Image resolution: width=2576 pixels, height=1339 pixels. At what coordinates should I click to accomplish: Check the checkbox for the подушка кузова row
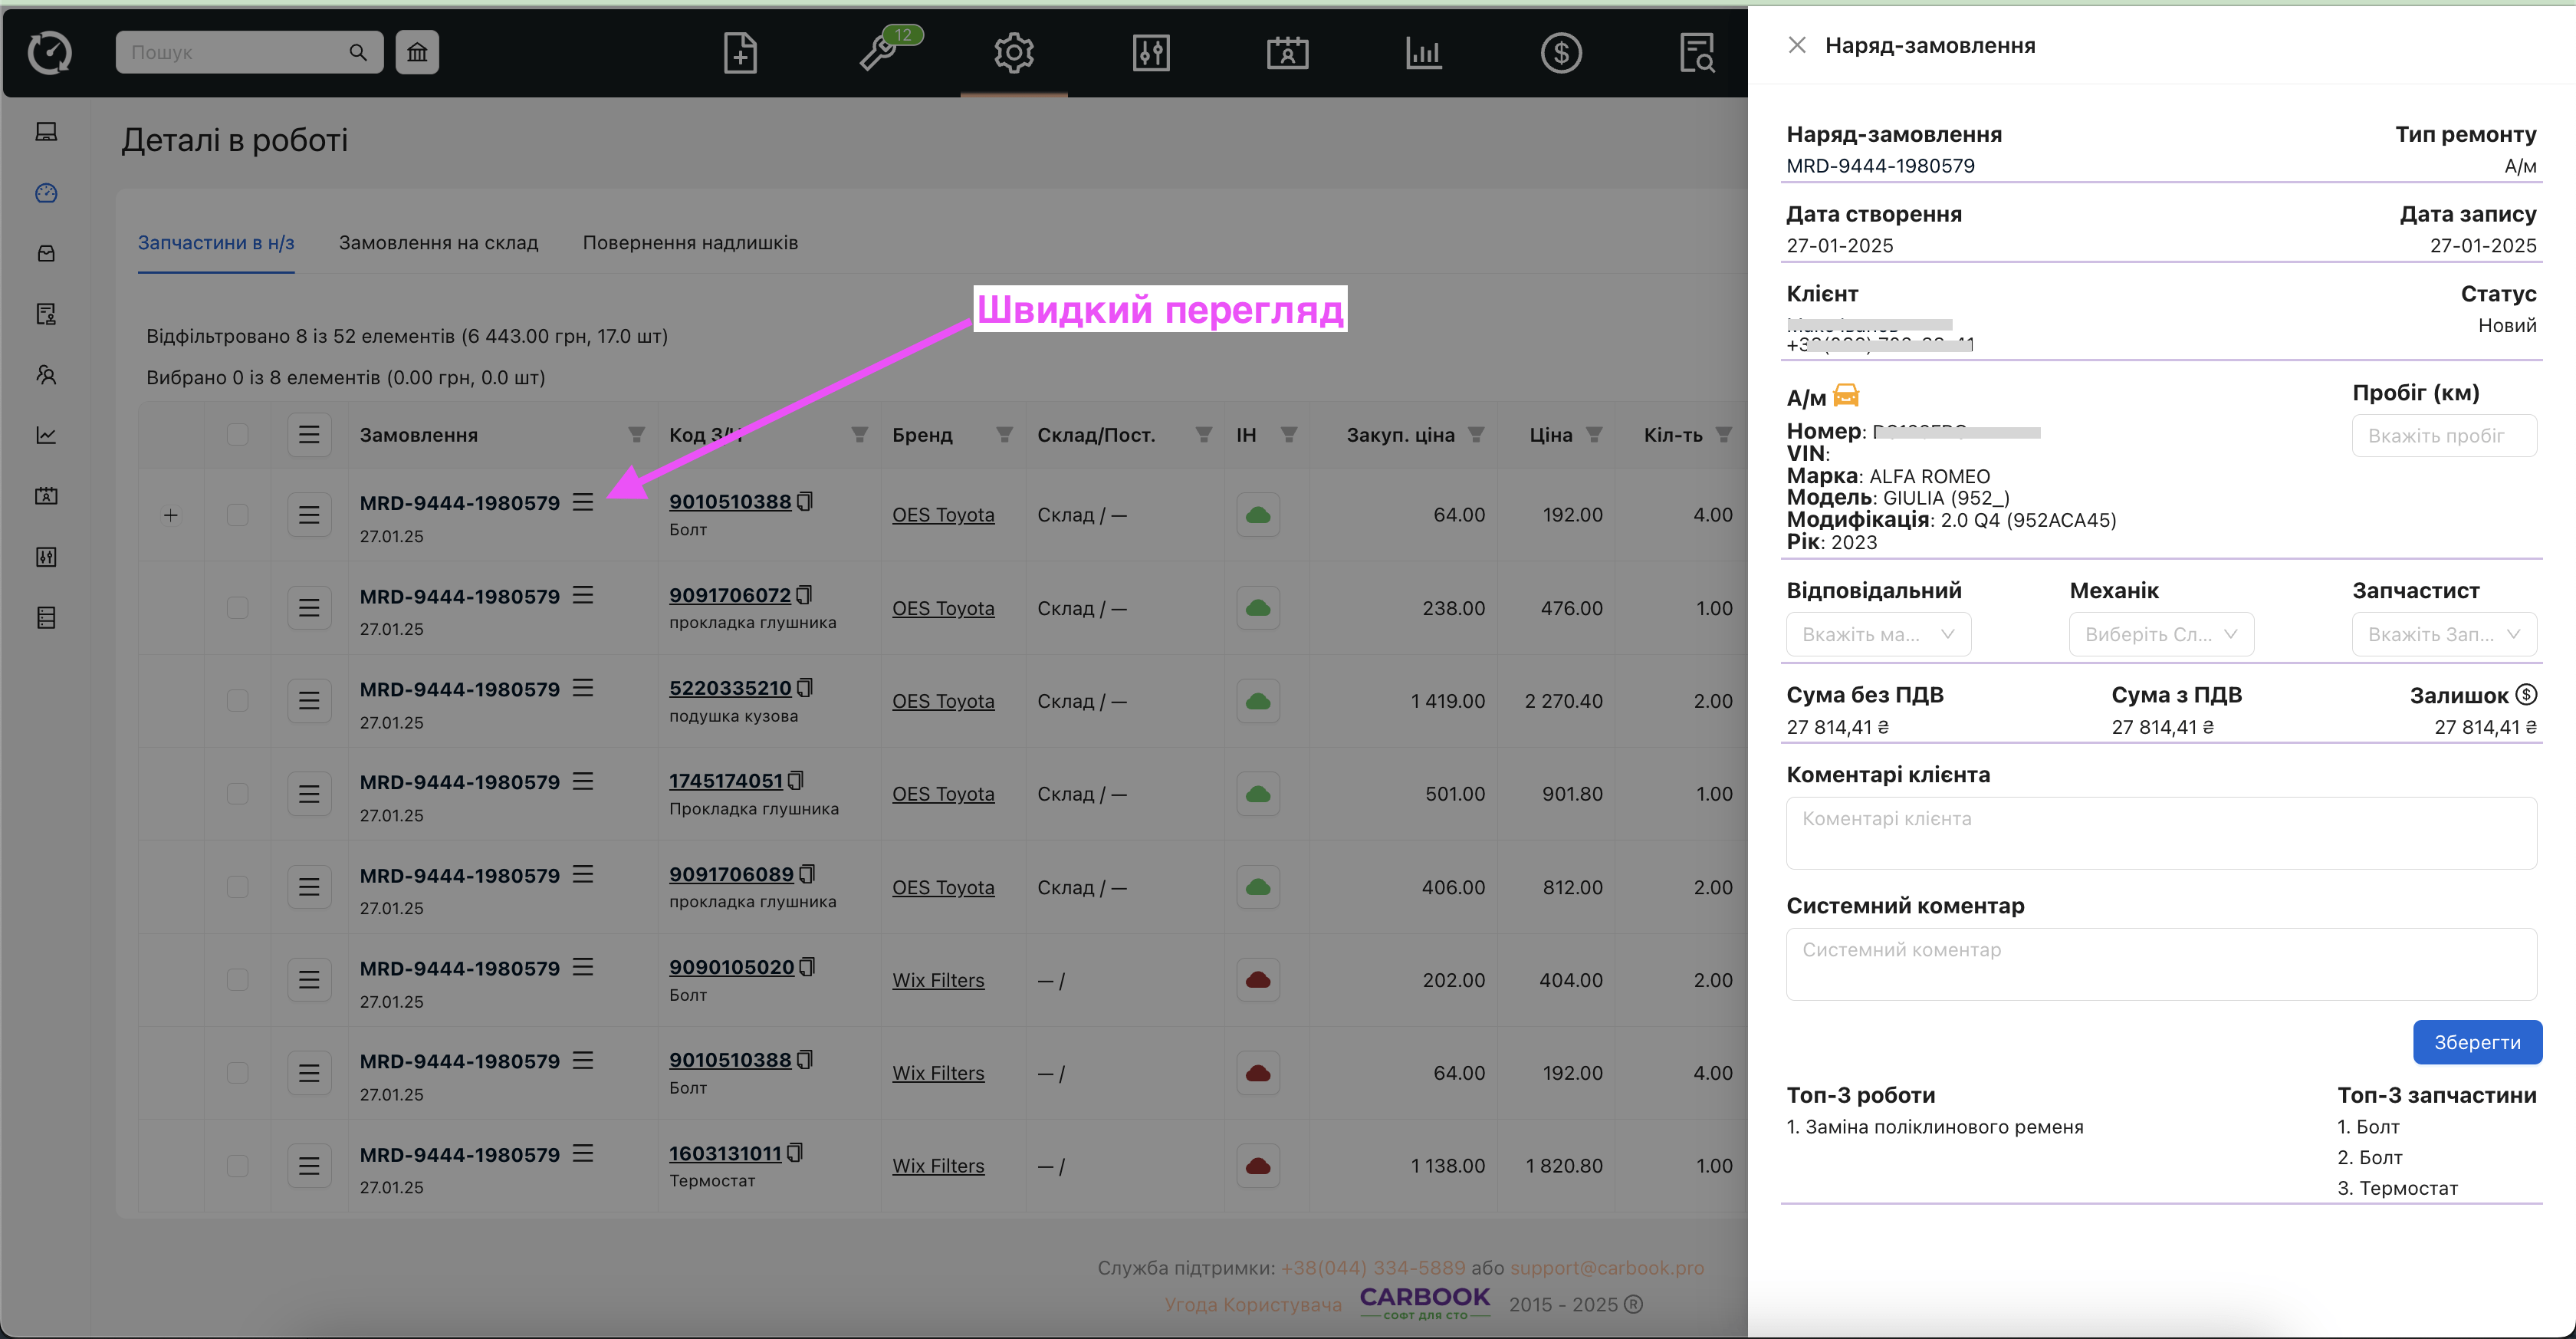click(x=237, y=701)
